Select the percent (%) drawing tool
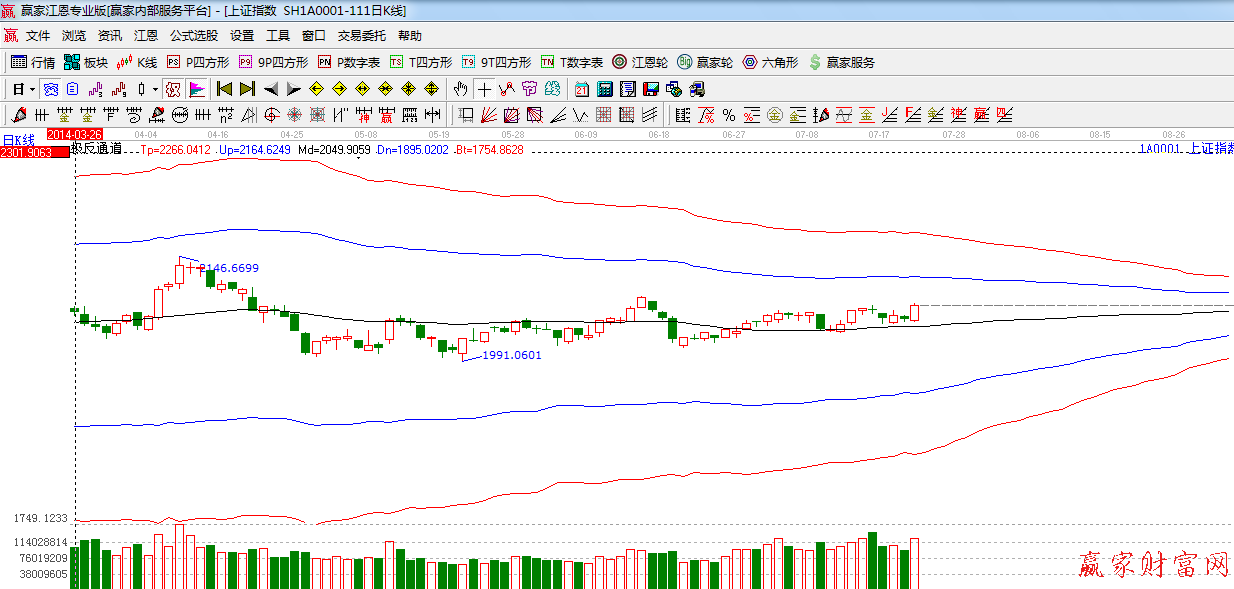The width and height of the screenshot is (1234, 589). pyautogui.click(x=728, y=114)
